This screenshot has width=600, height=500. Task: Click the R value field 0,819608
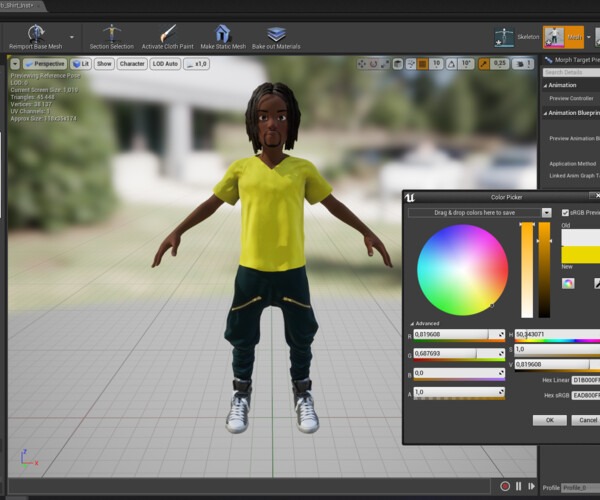pyautogui.click(x=459, y=335)
